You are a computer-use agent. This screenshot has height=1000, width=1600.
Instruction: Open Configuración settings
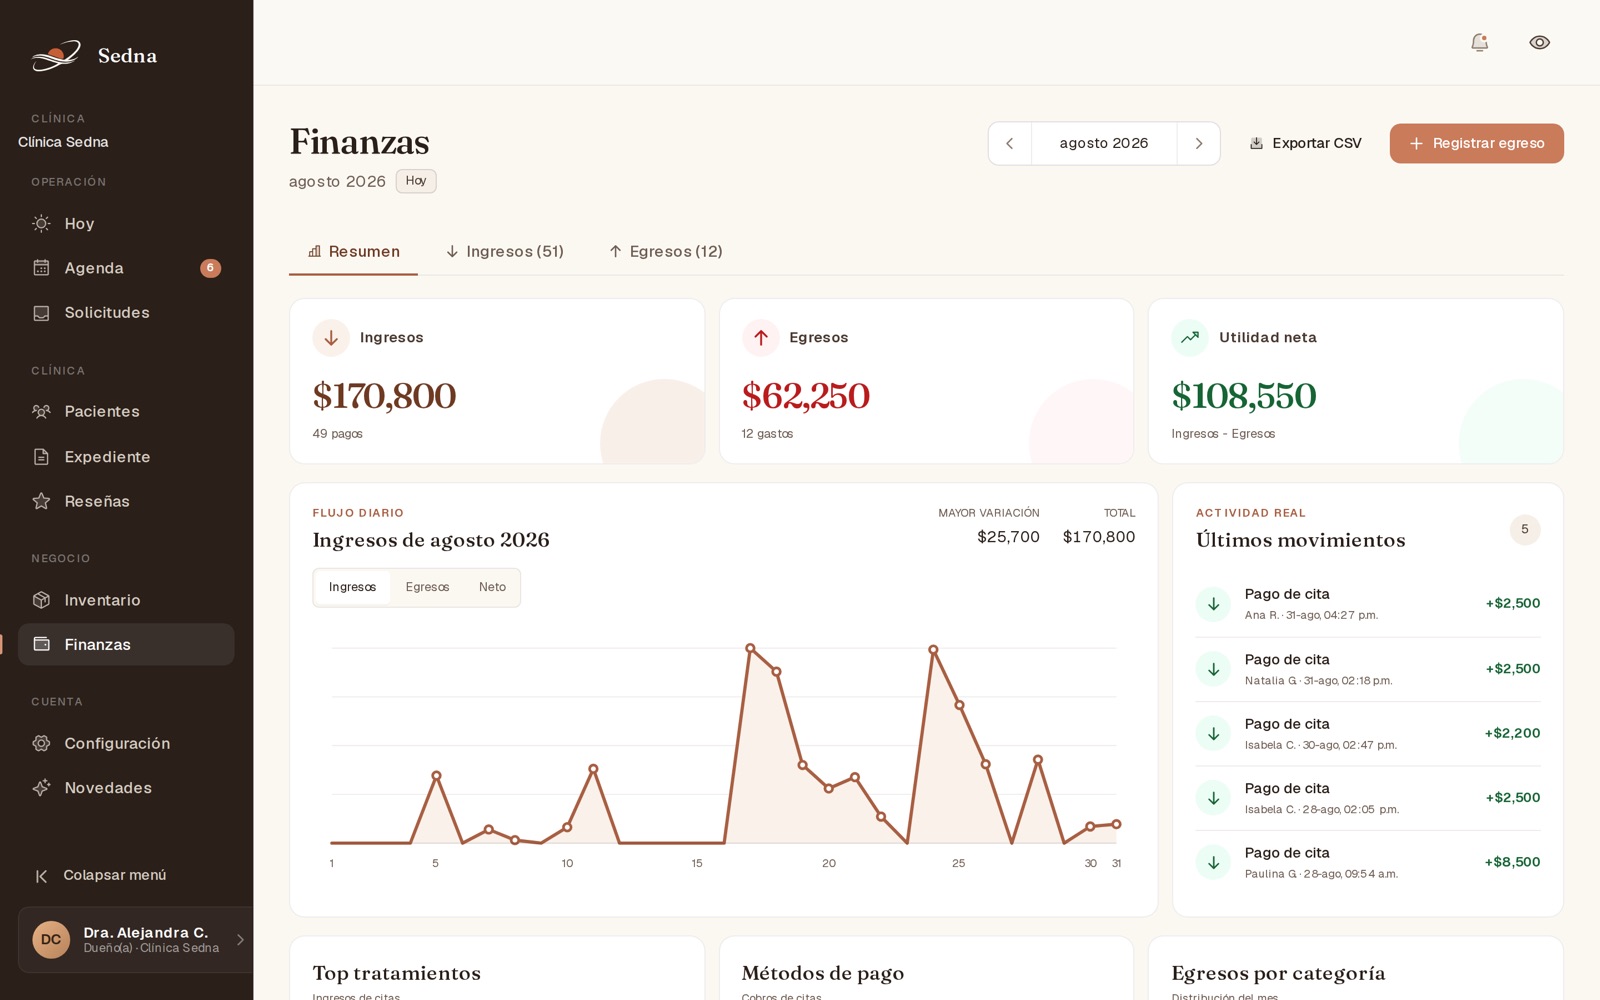point(126,743)
